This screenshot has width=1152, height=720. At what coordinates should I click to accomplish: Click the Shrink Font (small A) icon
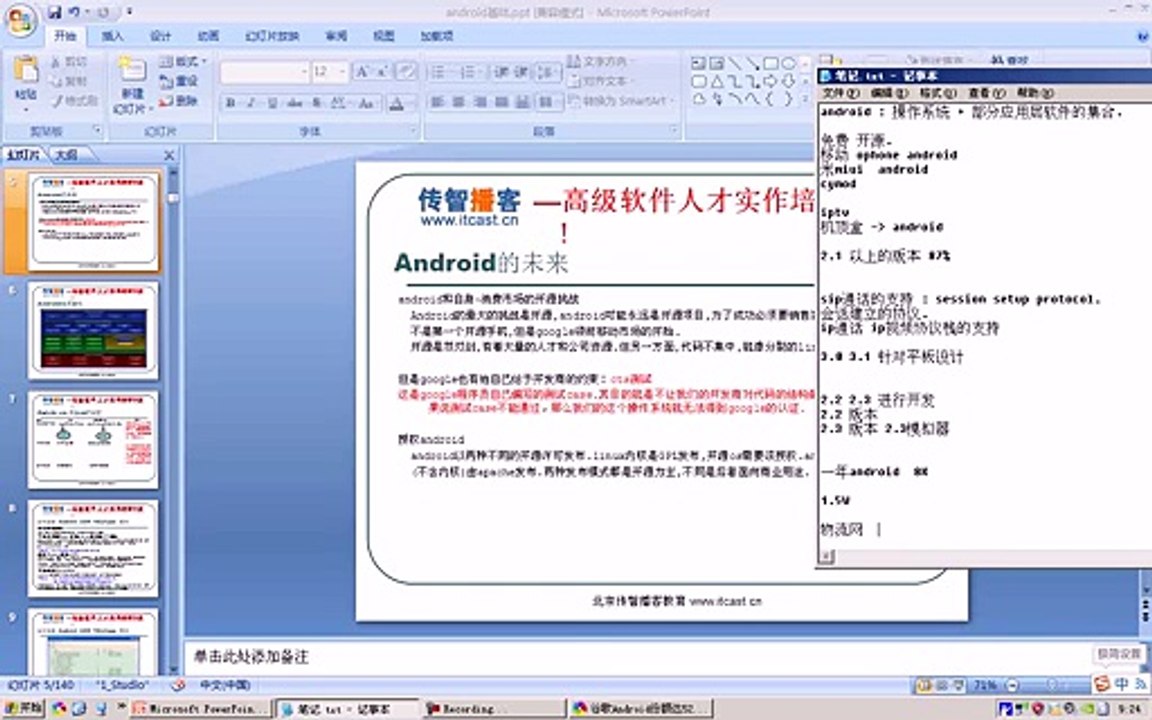coord(382,71)
